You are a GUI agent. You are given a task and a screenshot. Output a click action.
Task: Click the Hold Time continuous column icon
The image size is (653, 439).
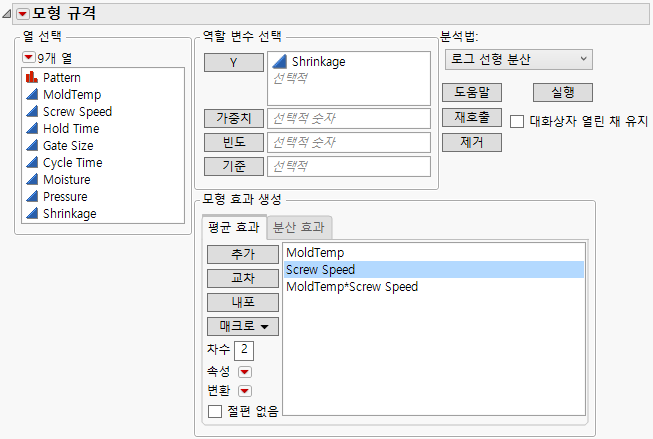(x=32, y=128)
